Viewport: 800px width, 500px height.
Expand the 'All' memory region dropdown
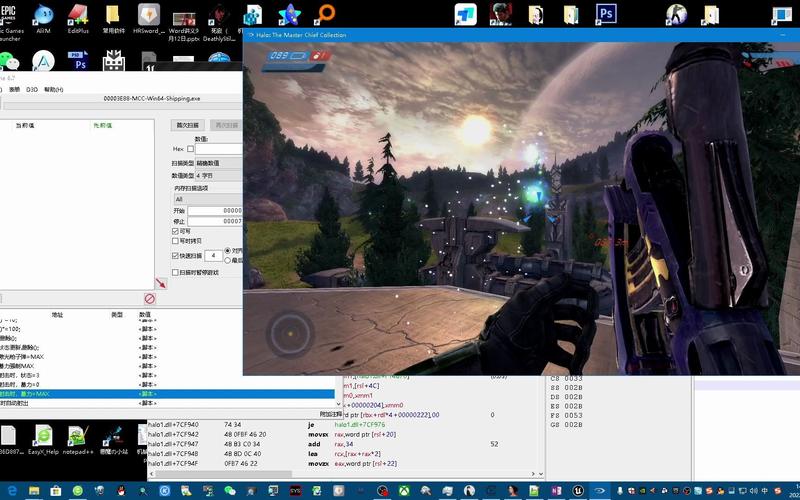[208, 199]
